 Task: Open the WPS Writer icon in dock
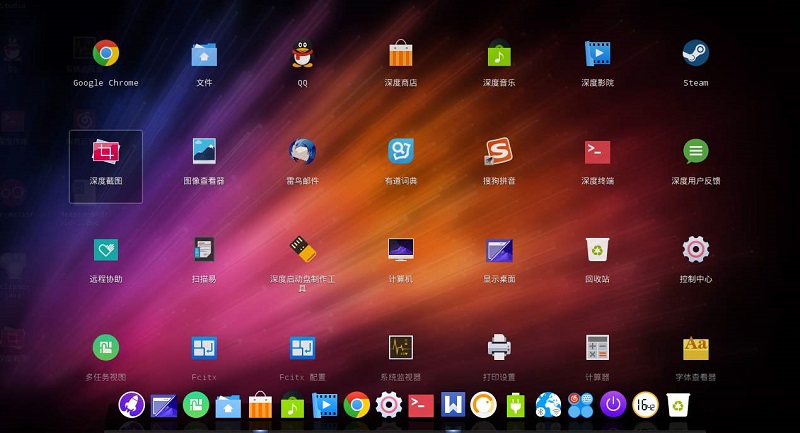pos(453,405)
